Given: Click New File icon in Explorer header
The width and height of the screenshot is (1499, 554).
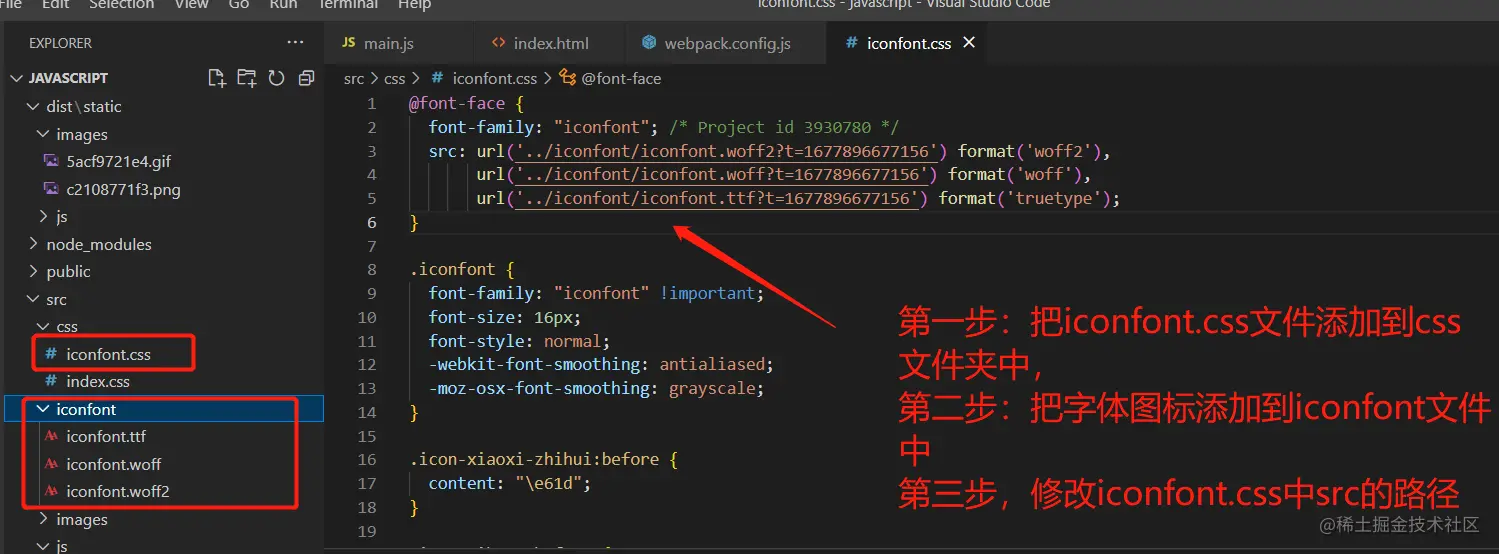Looking at the screenshot, I should [x=216, y=78].
